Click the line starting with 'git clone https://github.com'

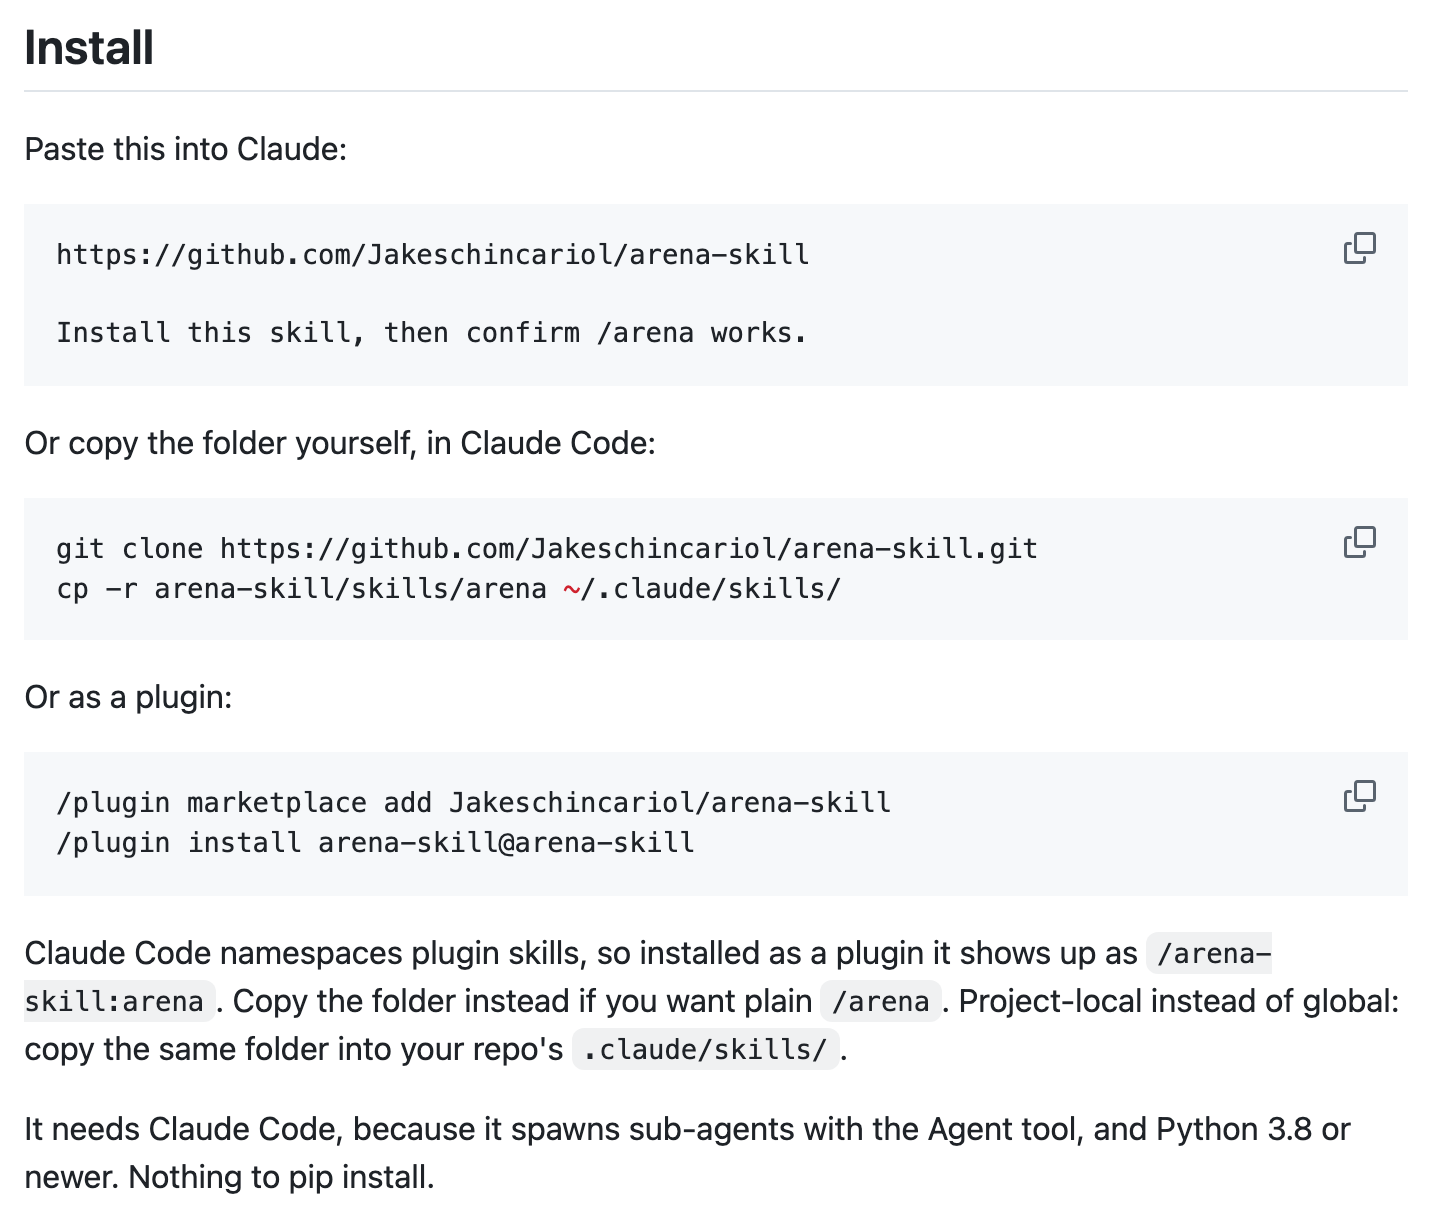click(x=547, y=548)
